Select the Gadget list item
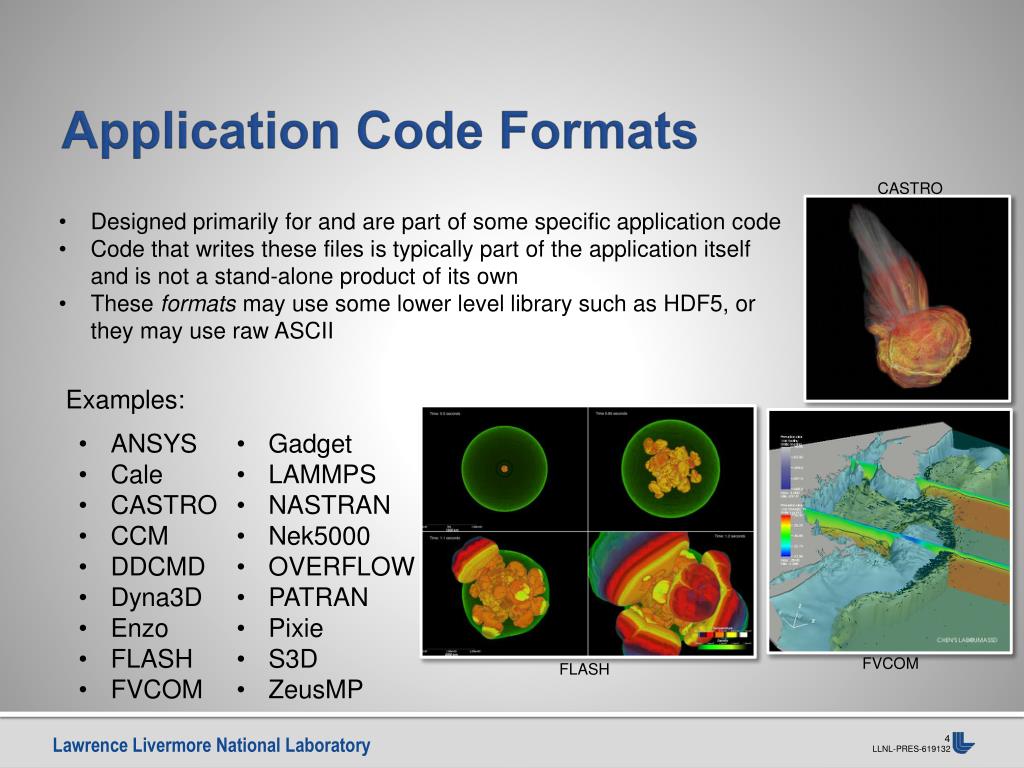 click(x=310, y=445)
